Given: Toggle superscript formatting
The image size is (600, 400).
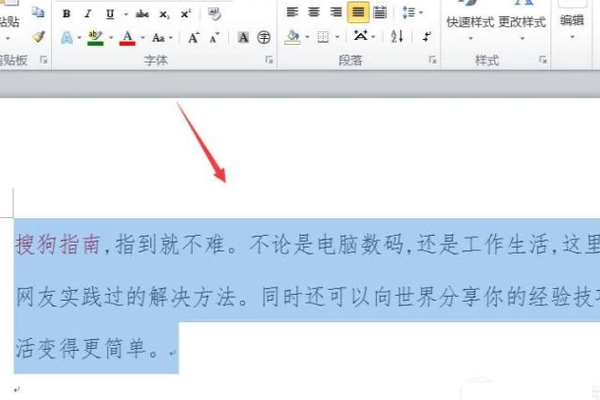Looking at the screenshot, I should pos(186,14).
